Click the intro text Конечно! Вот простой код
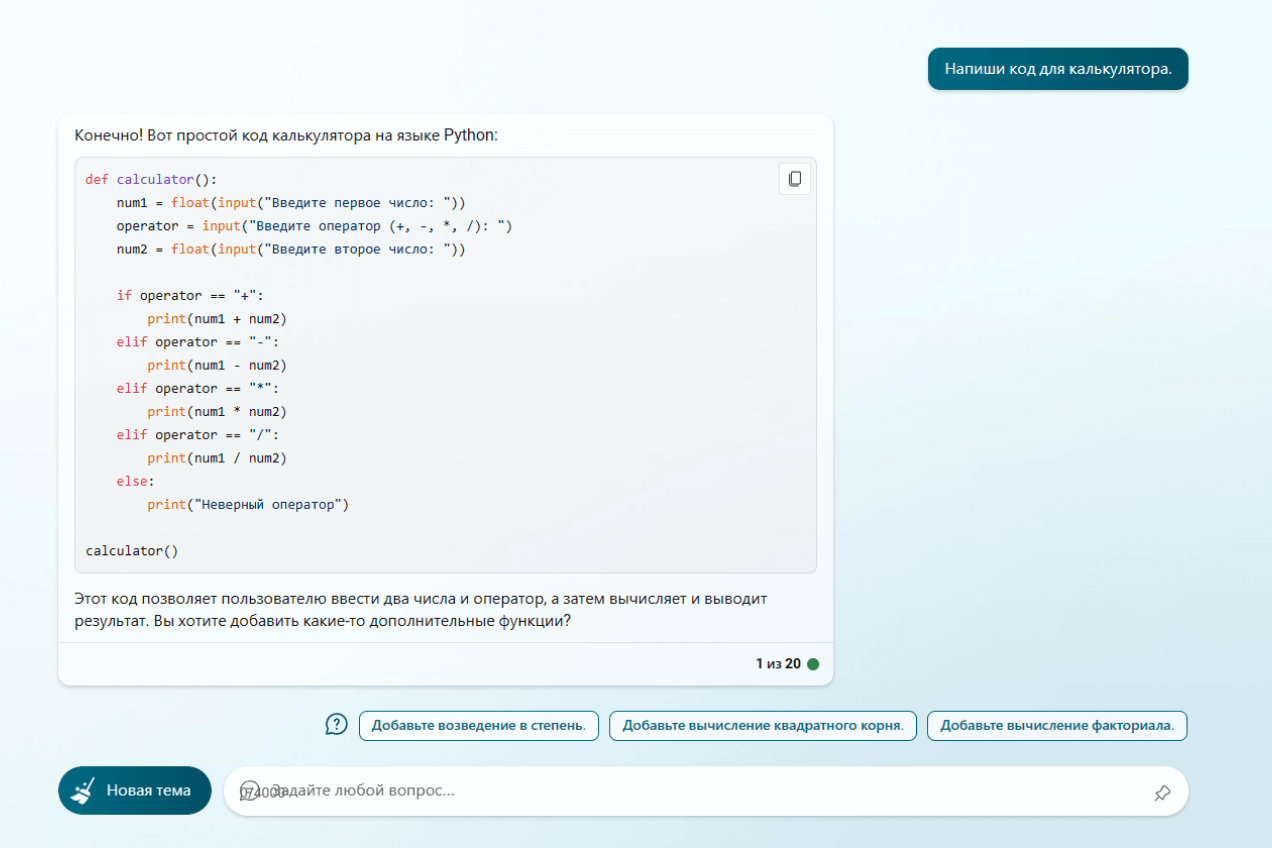1272x848 pixels. (x=285, y=134)
